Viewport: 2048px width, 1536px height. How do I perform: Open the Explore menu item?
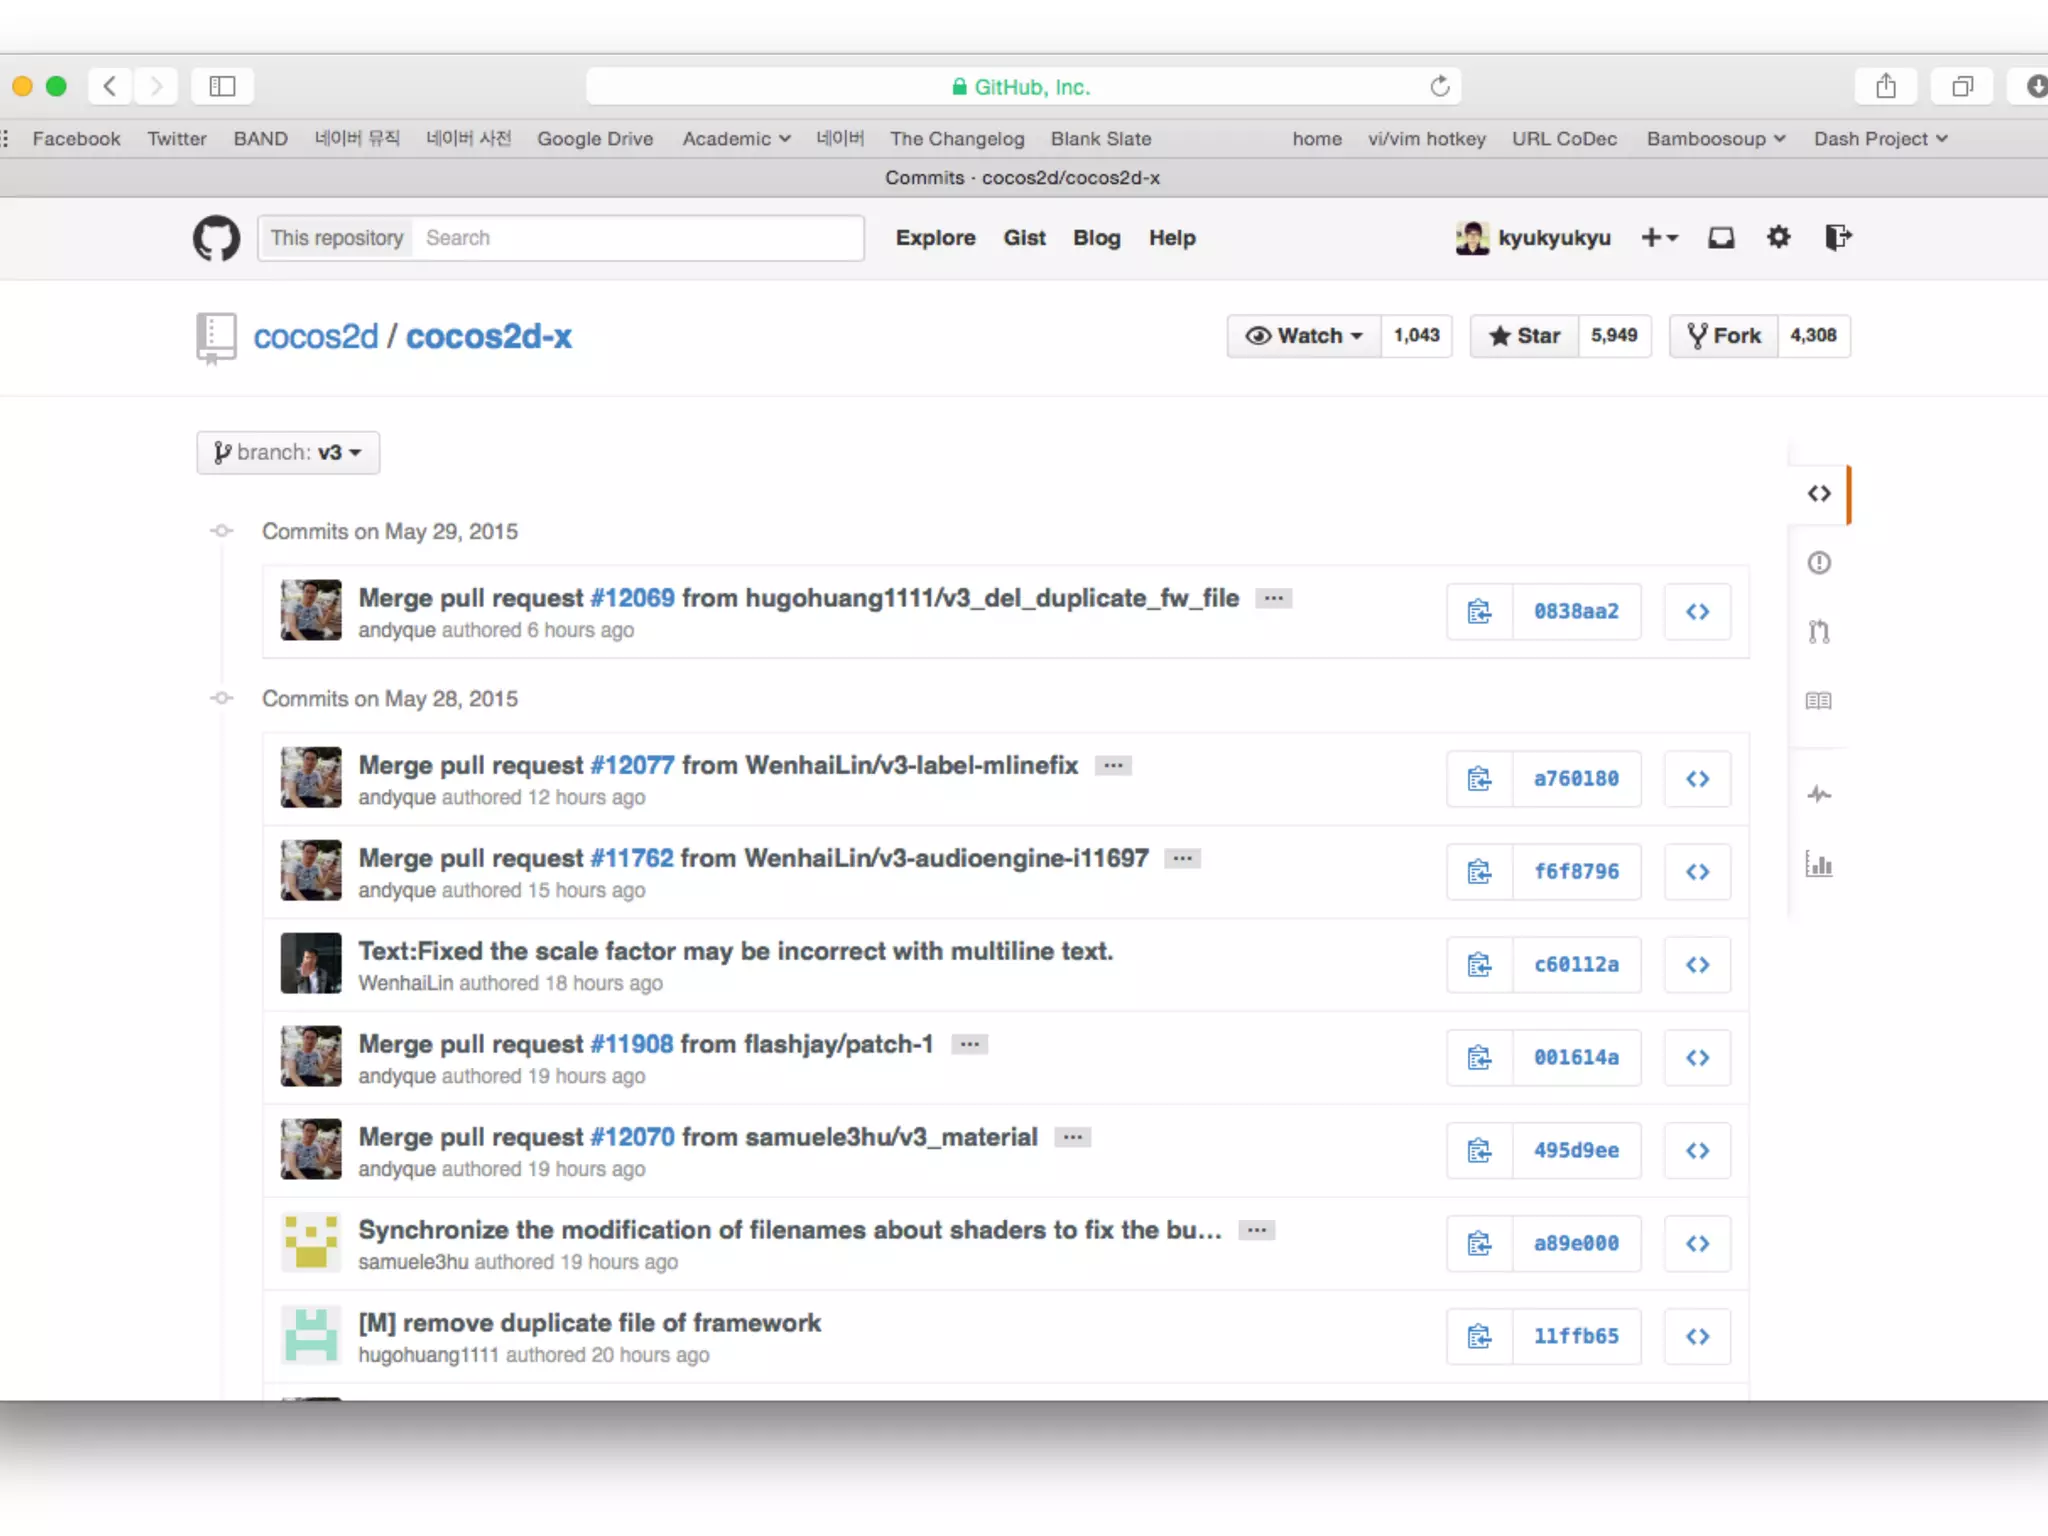[935, 238]
